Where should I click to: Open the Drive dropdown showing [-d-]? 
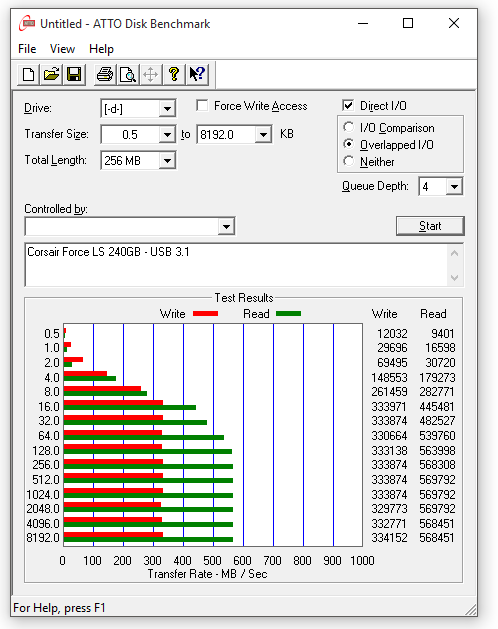click(x=167, y=109)
